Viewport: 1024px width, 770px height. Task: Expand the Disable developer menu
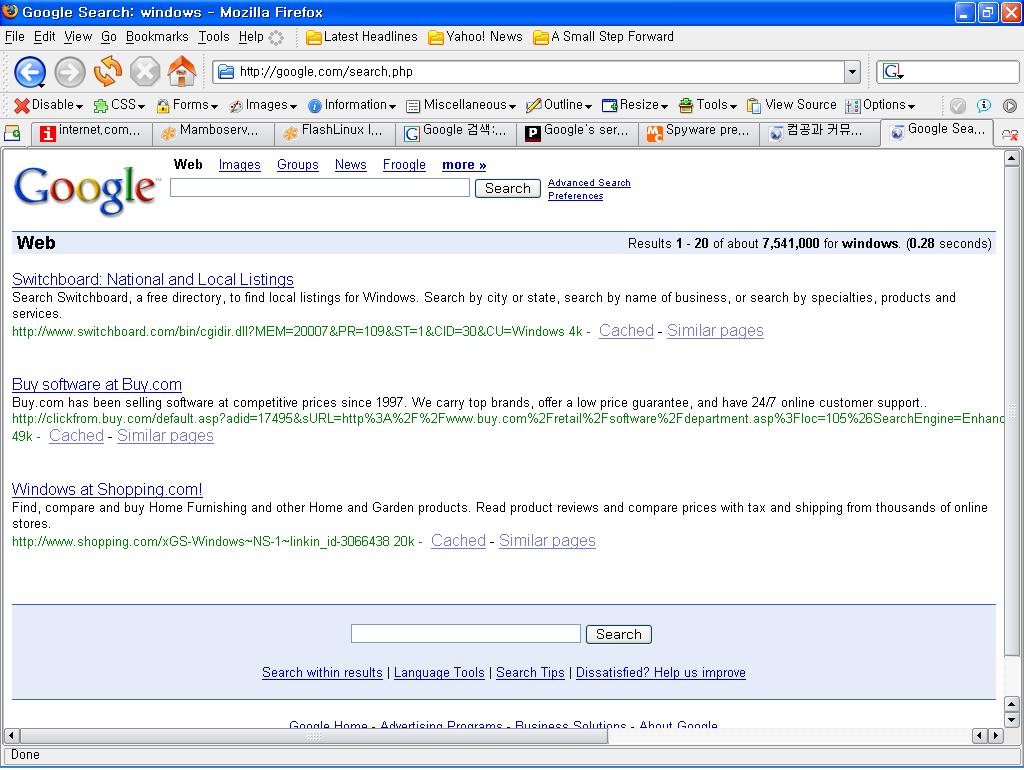click(x=49, y=104)
